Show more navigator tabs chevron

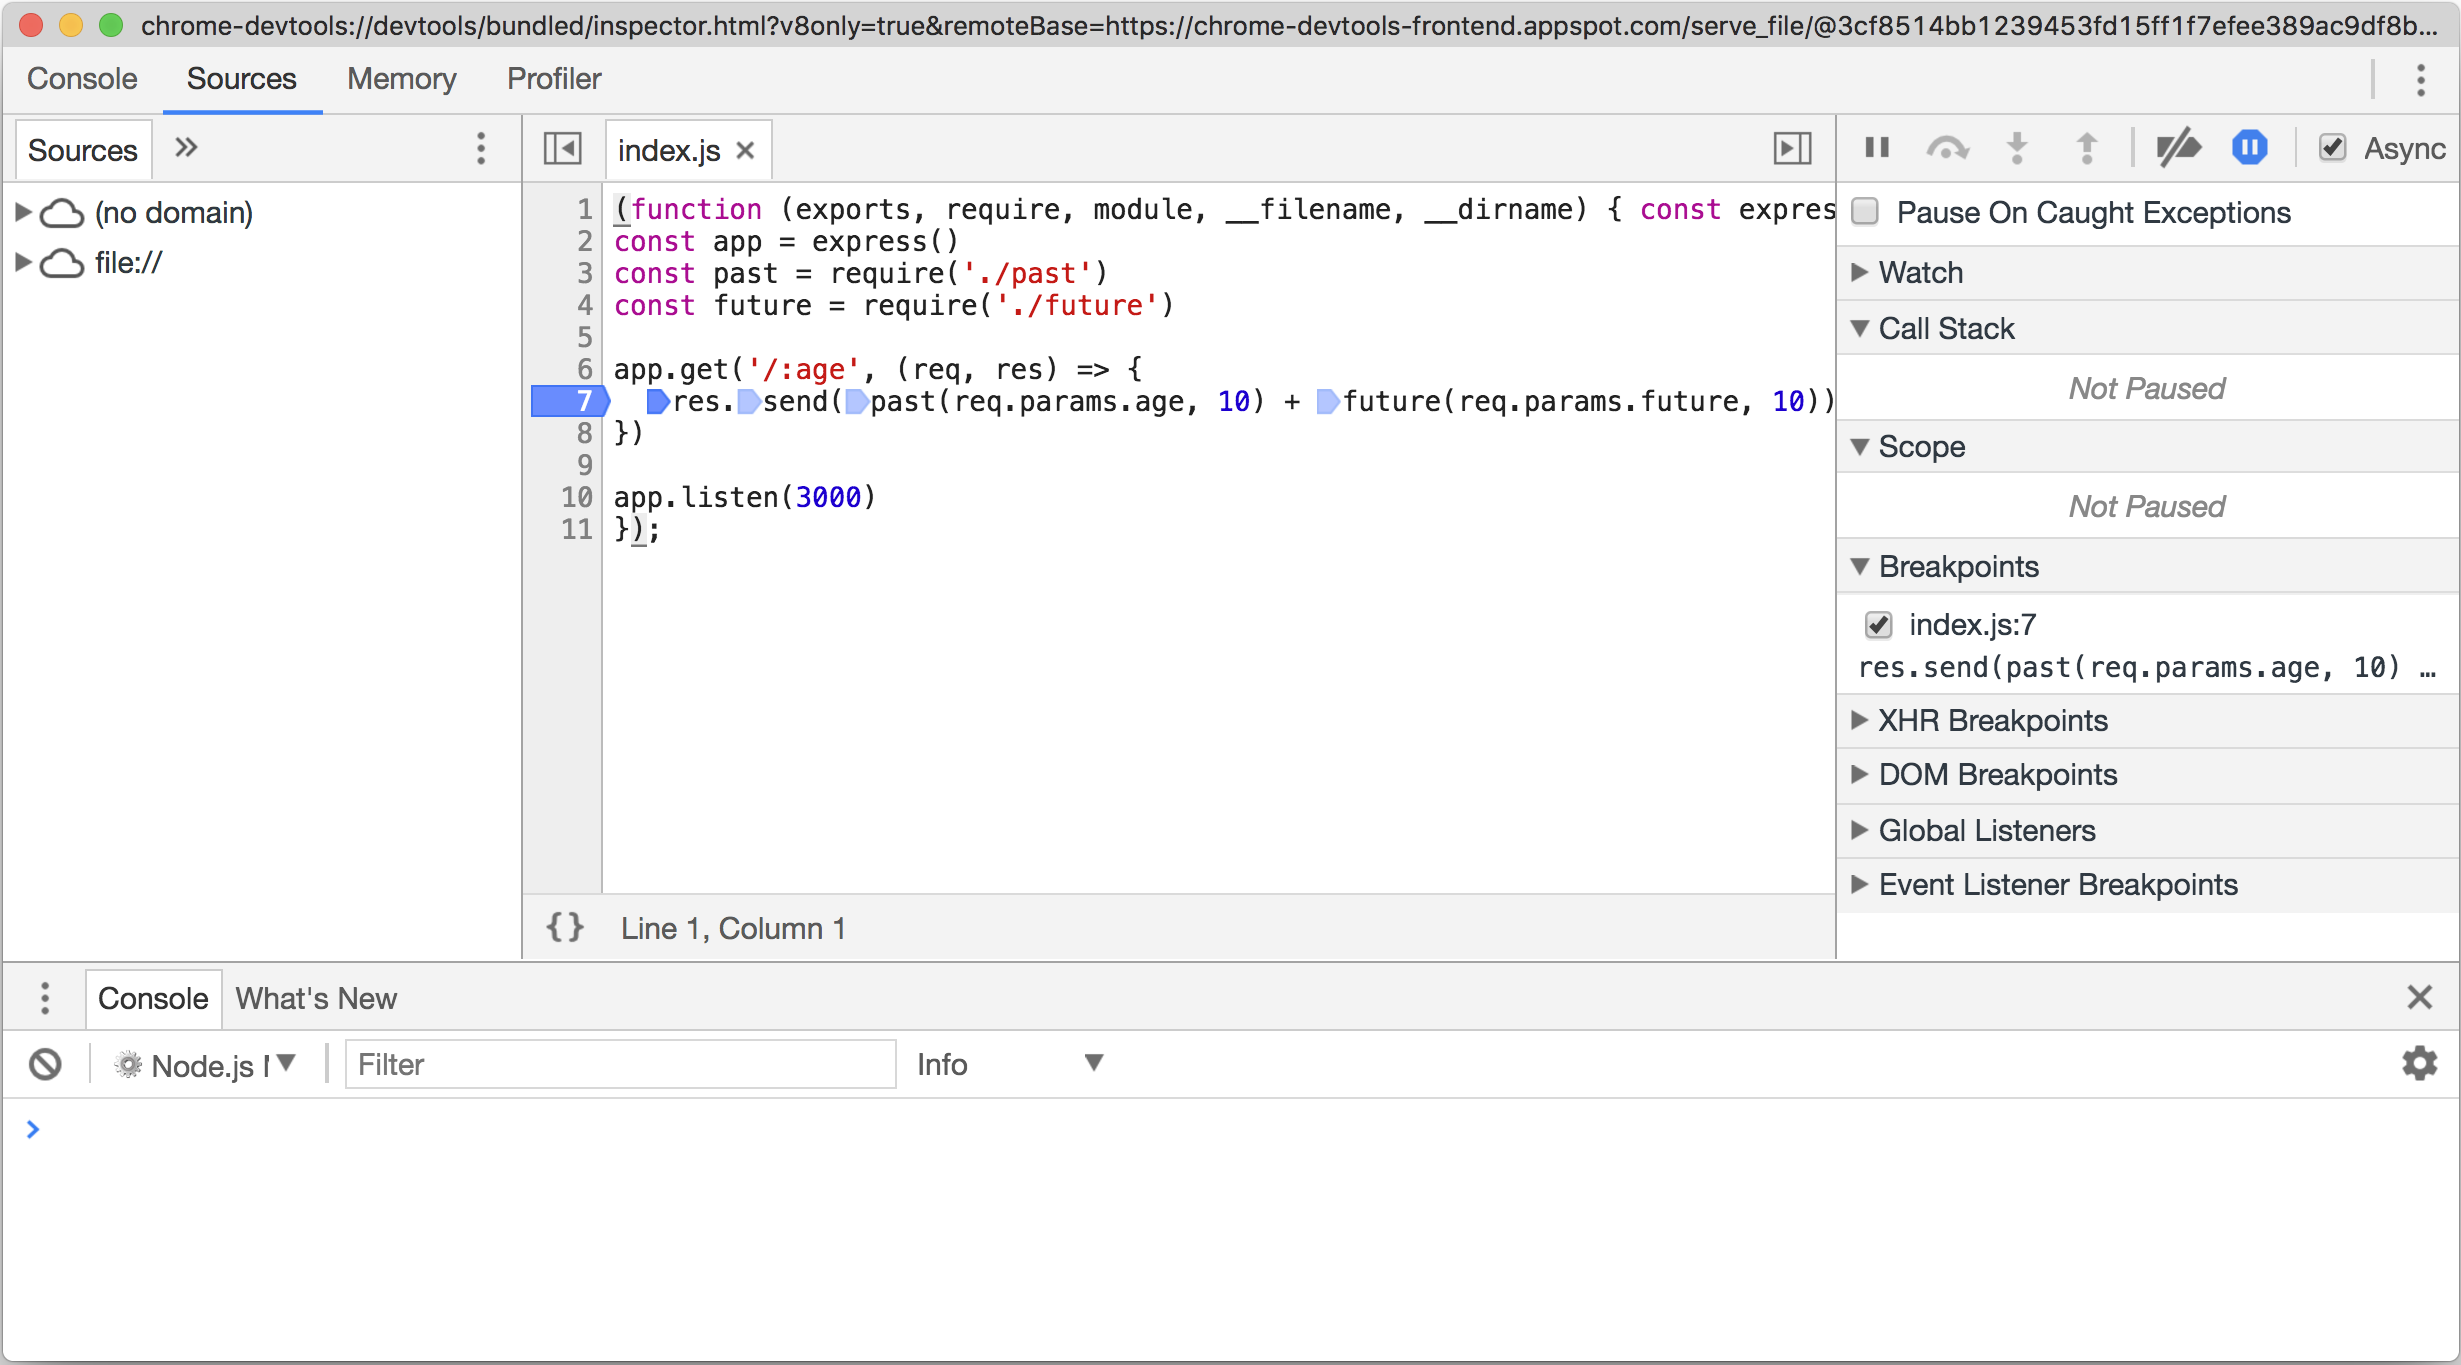click(x=186, y=148)
